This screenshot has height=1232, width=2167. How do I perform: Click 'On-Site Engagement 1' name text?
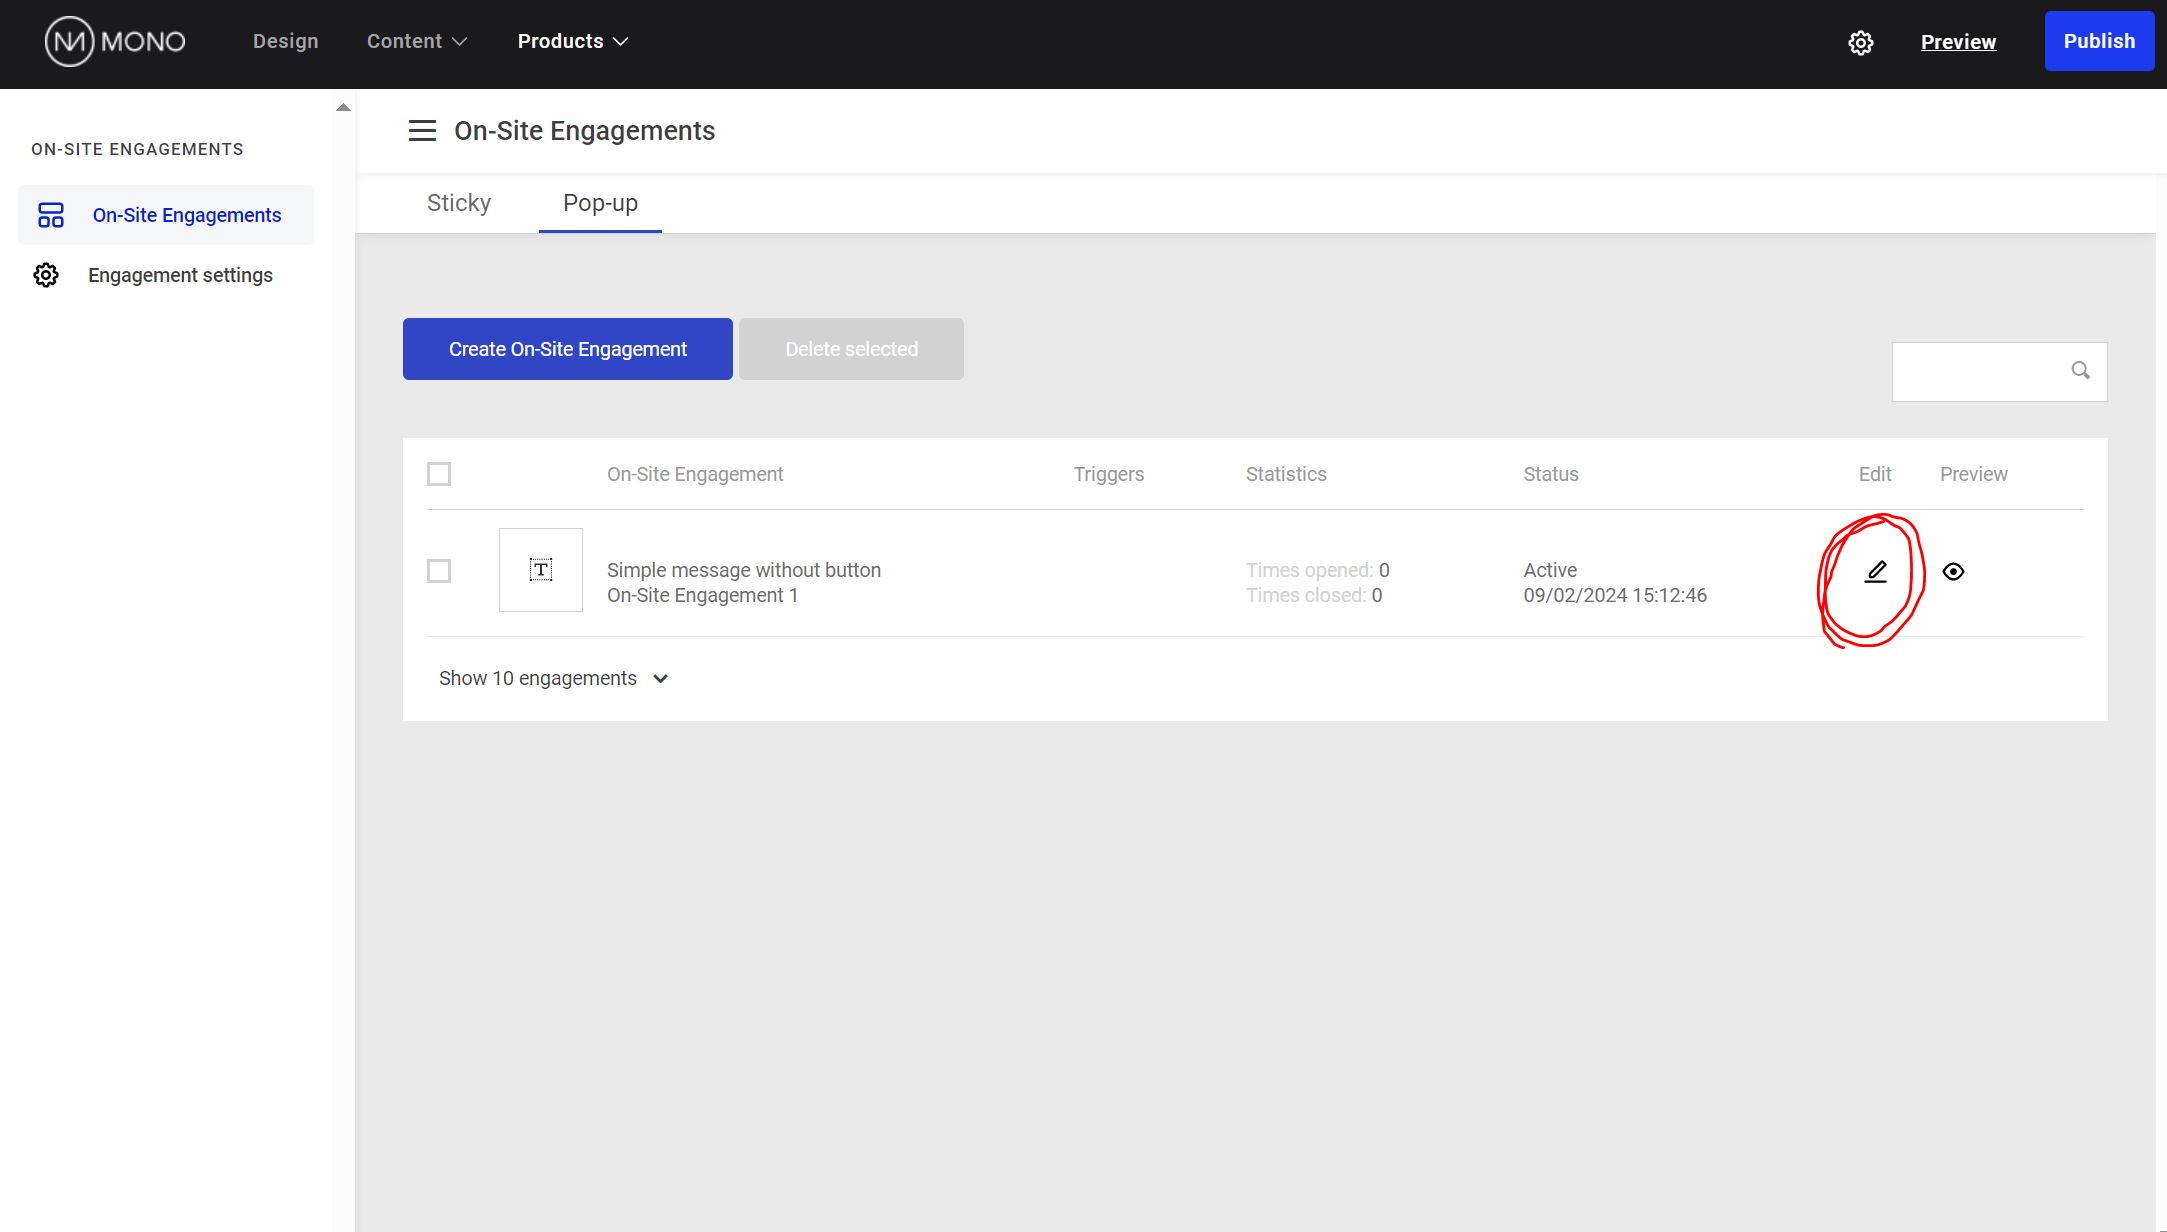702,595
